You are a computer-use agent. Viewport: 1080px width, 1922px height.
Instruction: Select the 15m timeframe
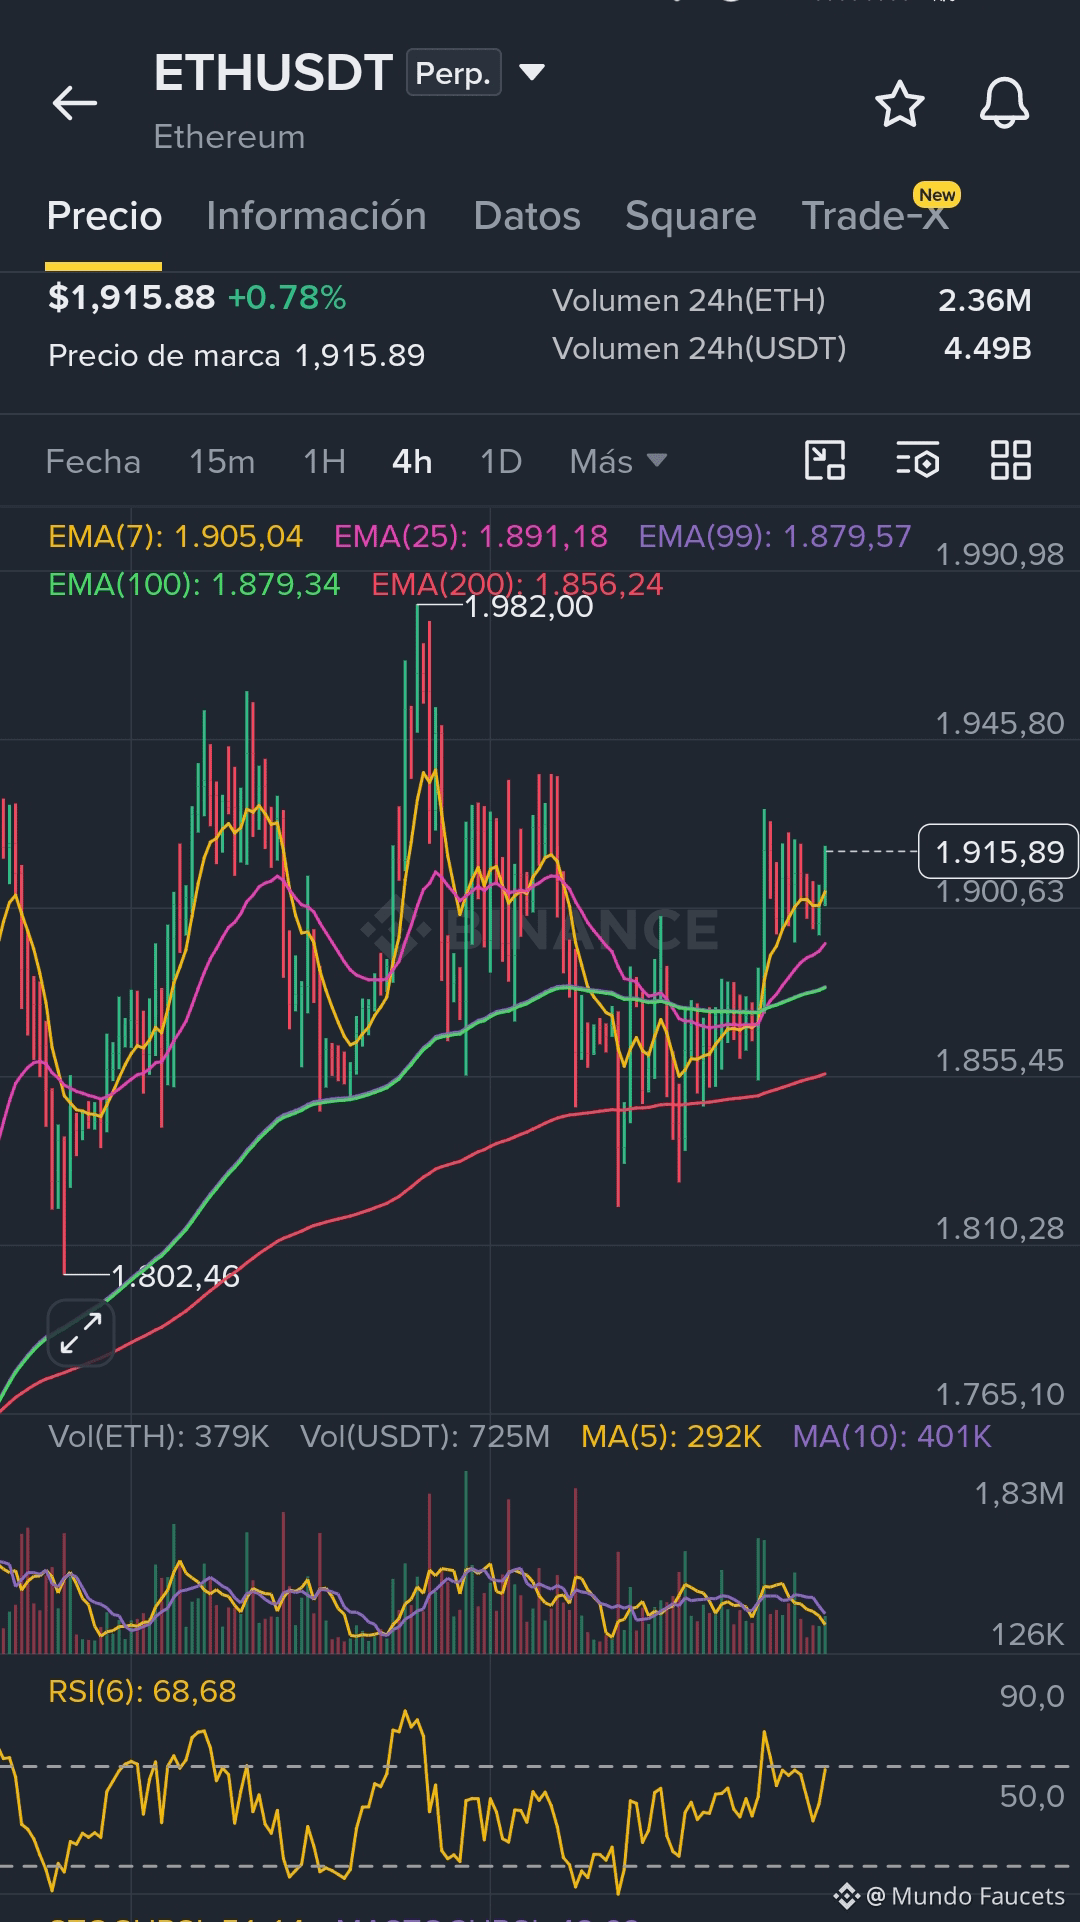pyautogui.click(x=222, y=462)
